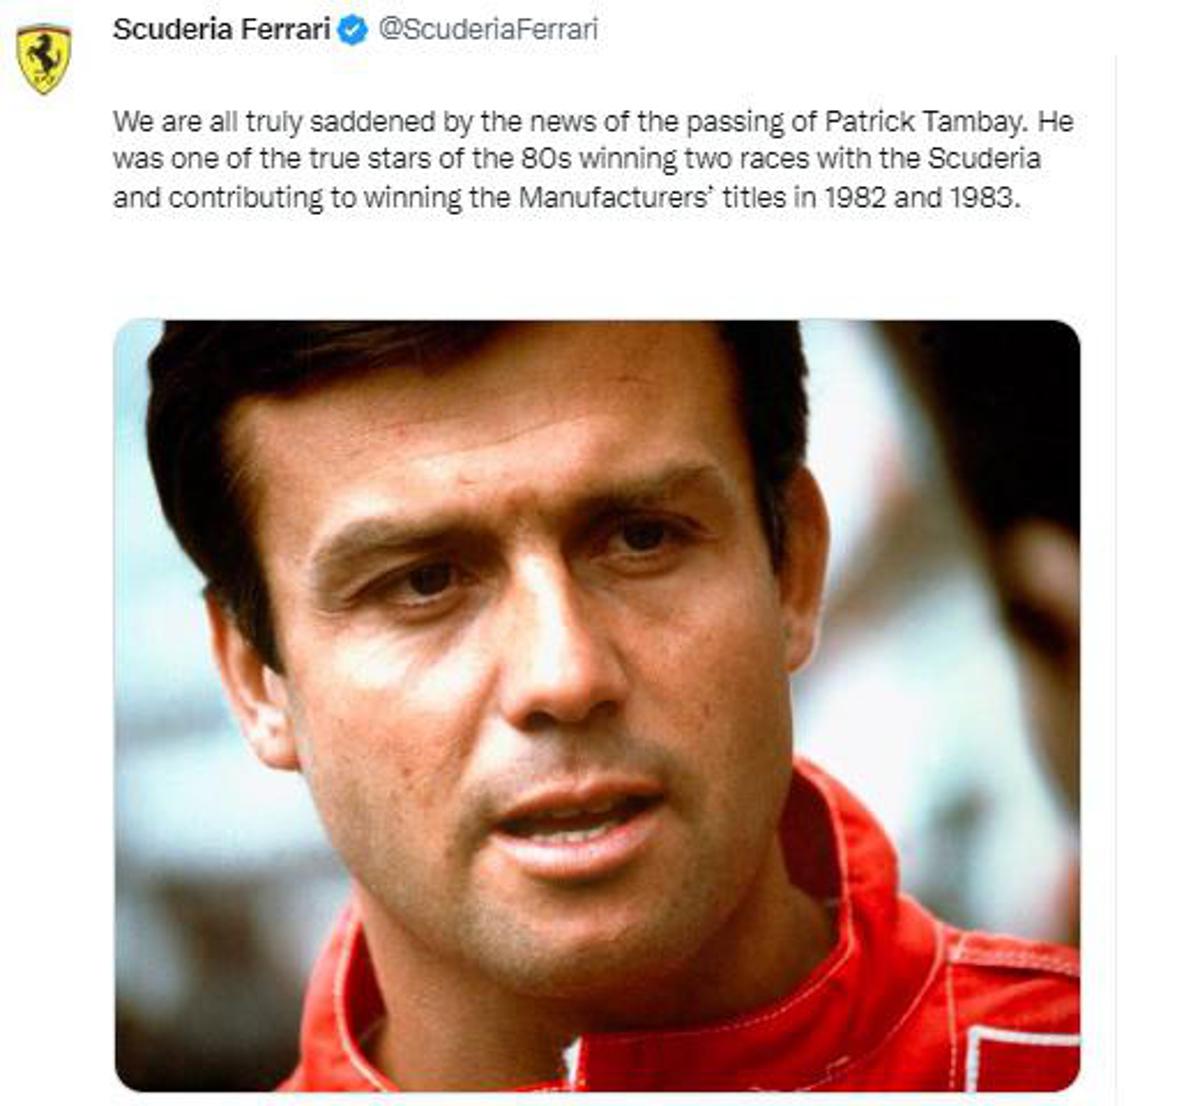Click the blue verified checkmark badge

(x=352, y=31)
